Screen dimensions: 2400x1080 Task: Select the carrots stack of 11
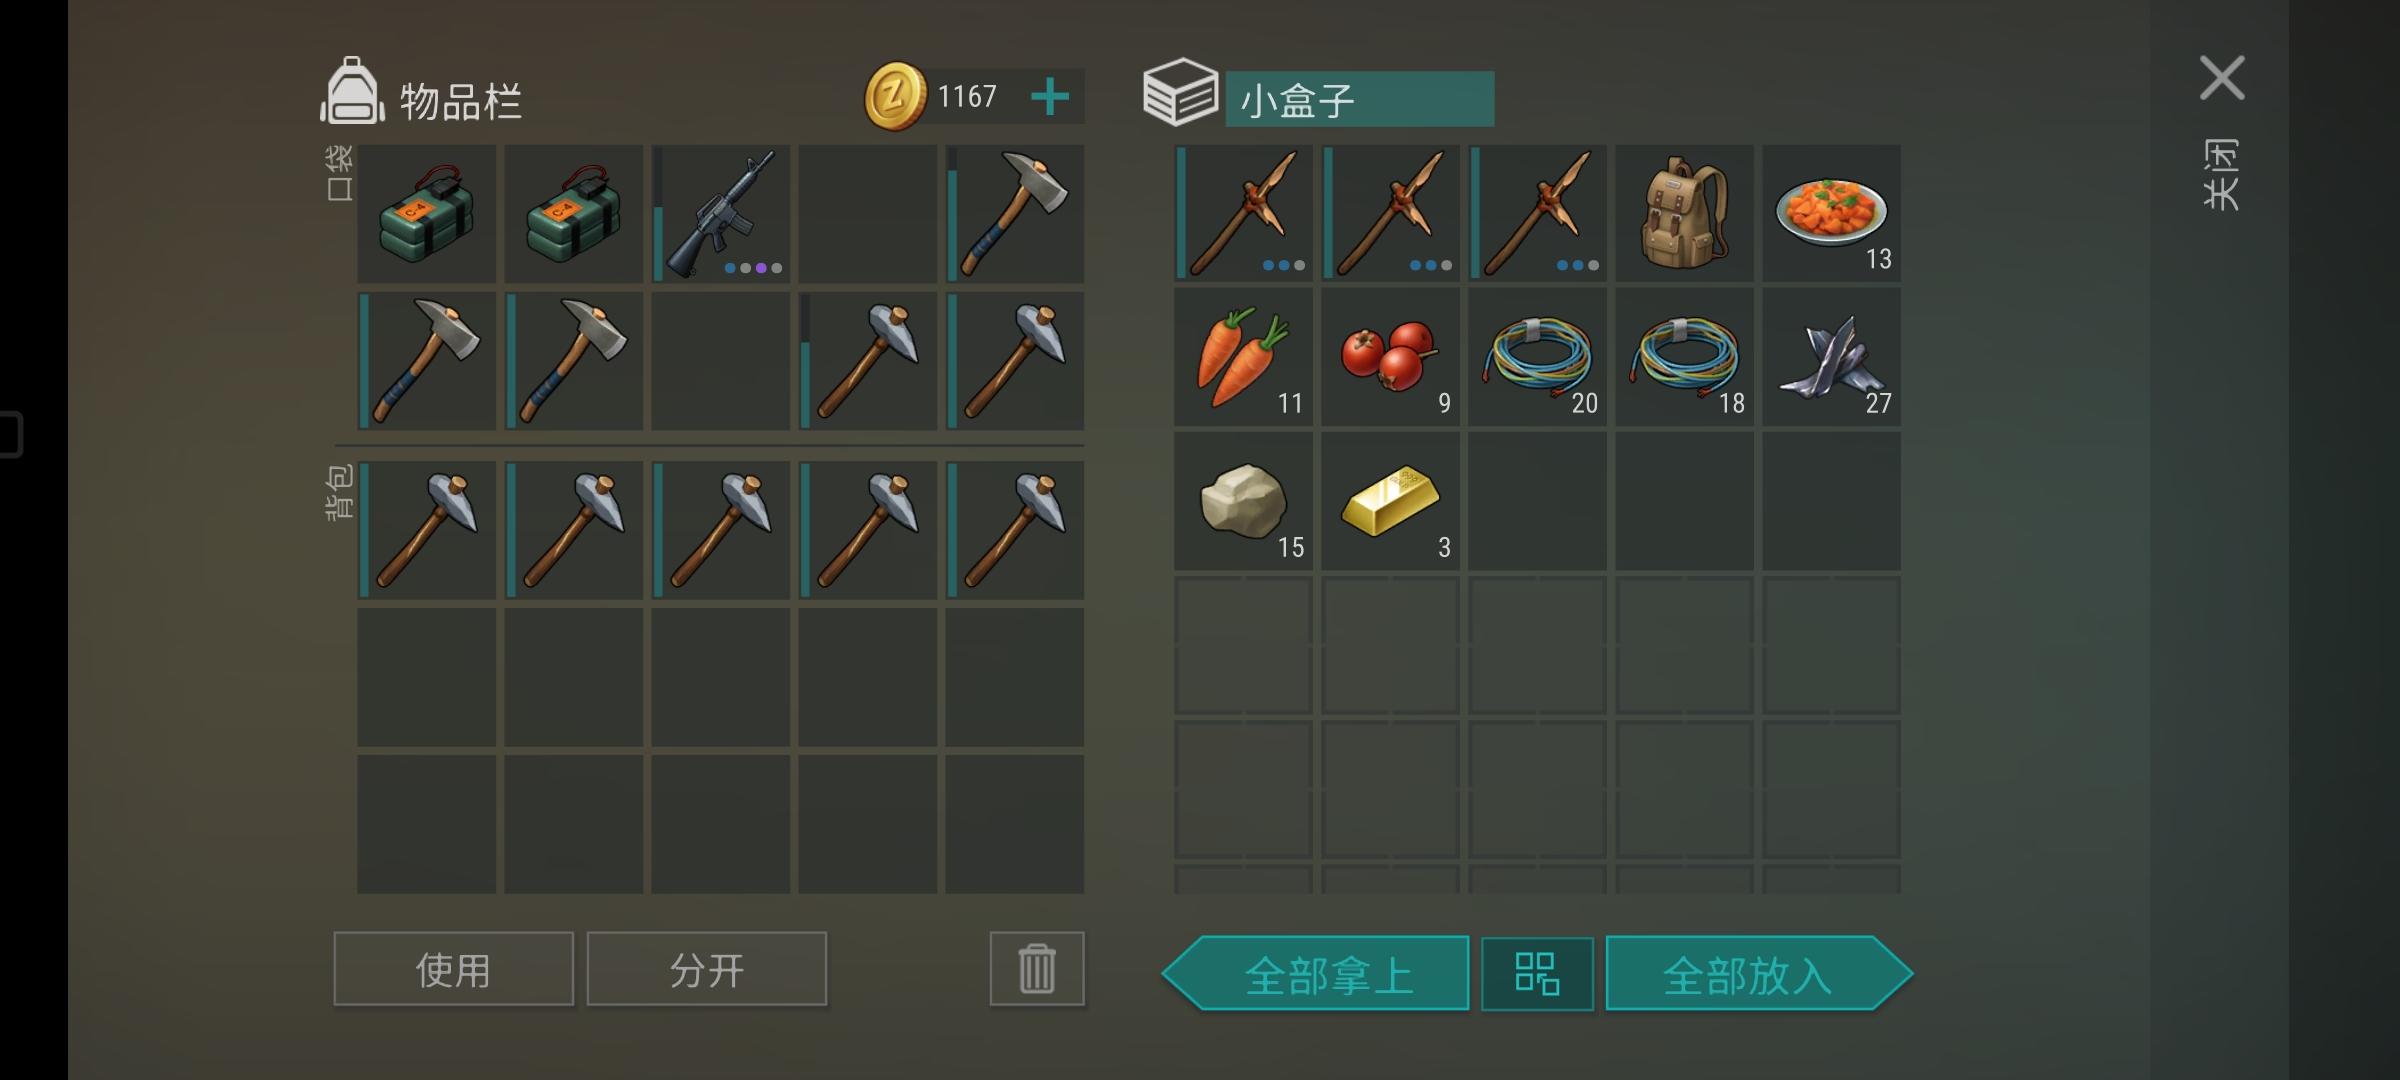pyautogui.click(x=1243, y=358)
